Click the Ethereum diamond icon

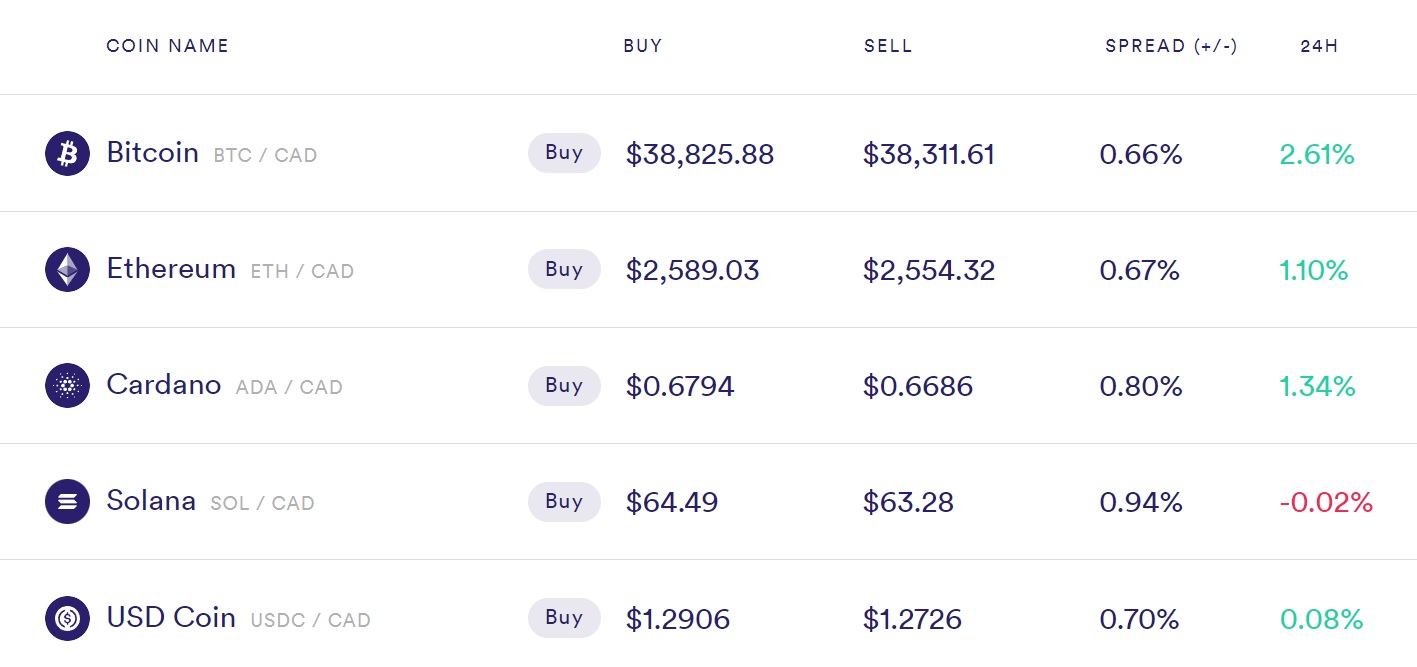67,270
